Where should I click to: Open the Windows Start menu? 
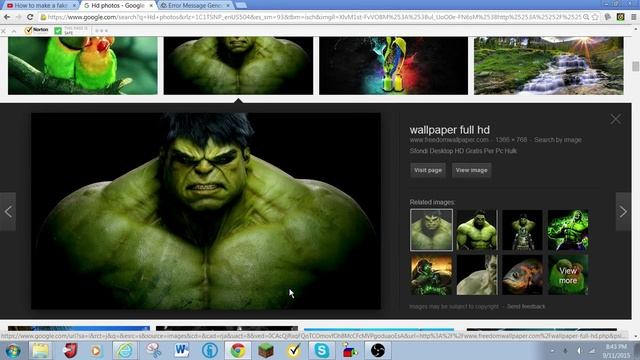[13, 351]
